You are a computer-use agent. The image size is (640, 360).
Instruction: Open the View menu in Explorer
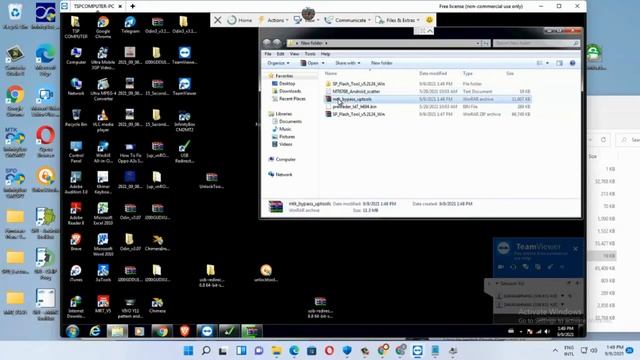(x=294, y=53)
